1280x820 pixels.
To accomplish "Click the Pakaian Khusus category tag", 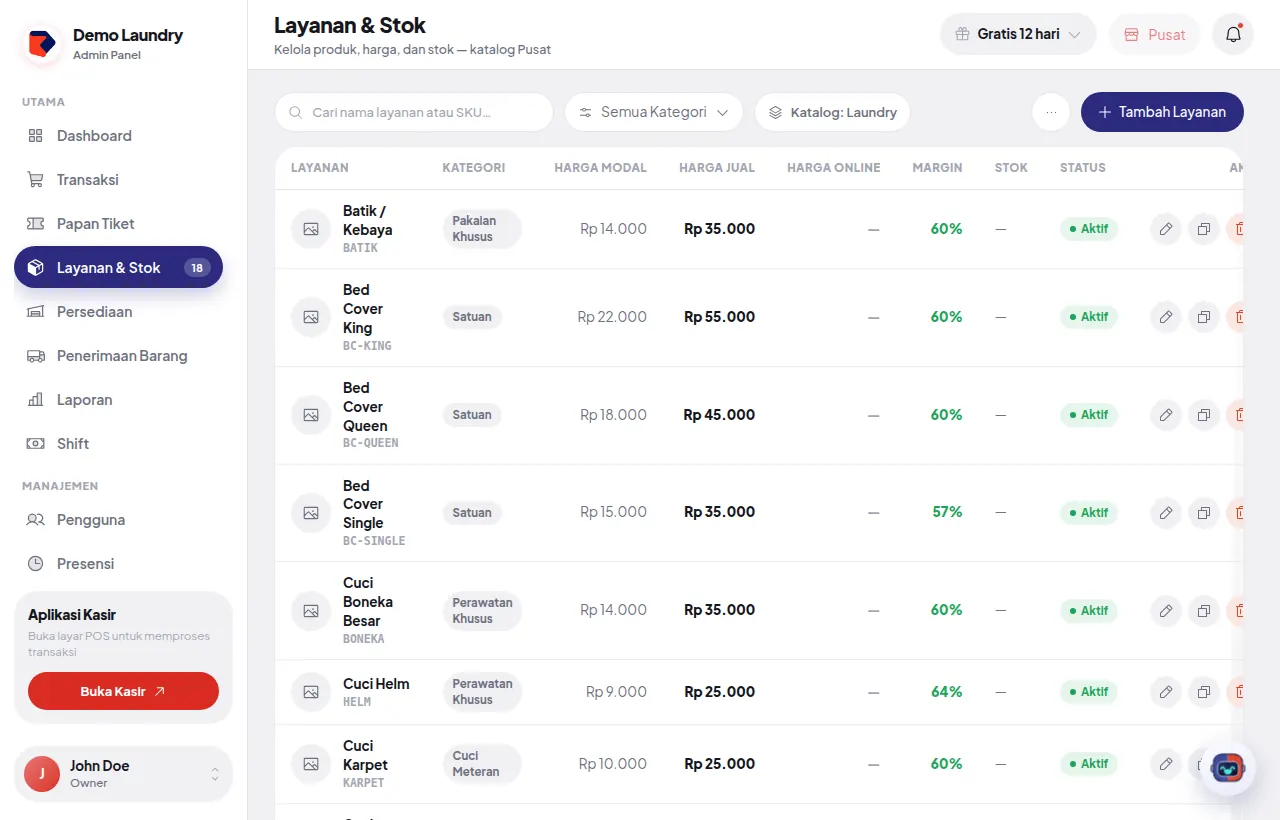I will 482,229.
